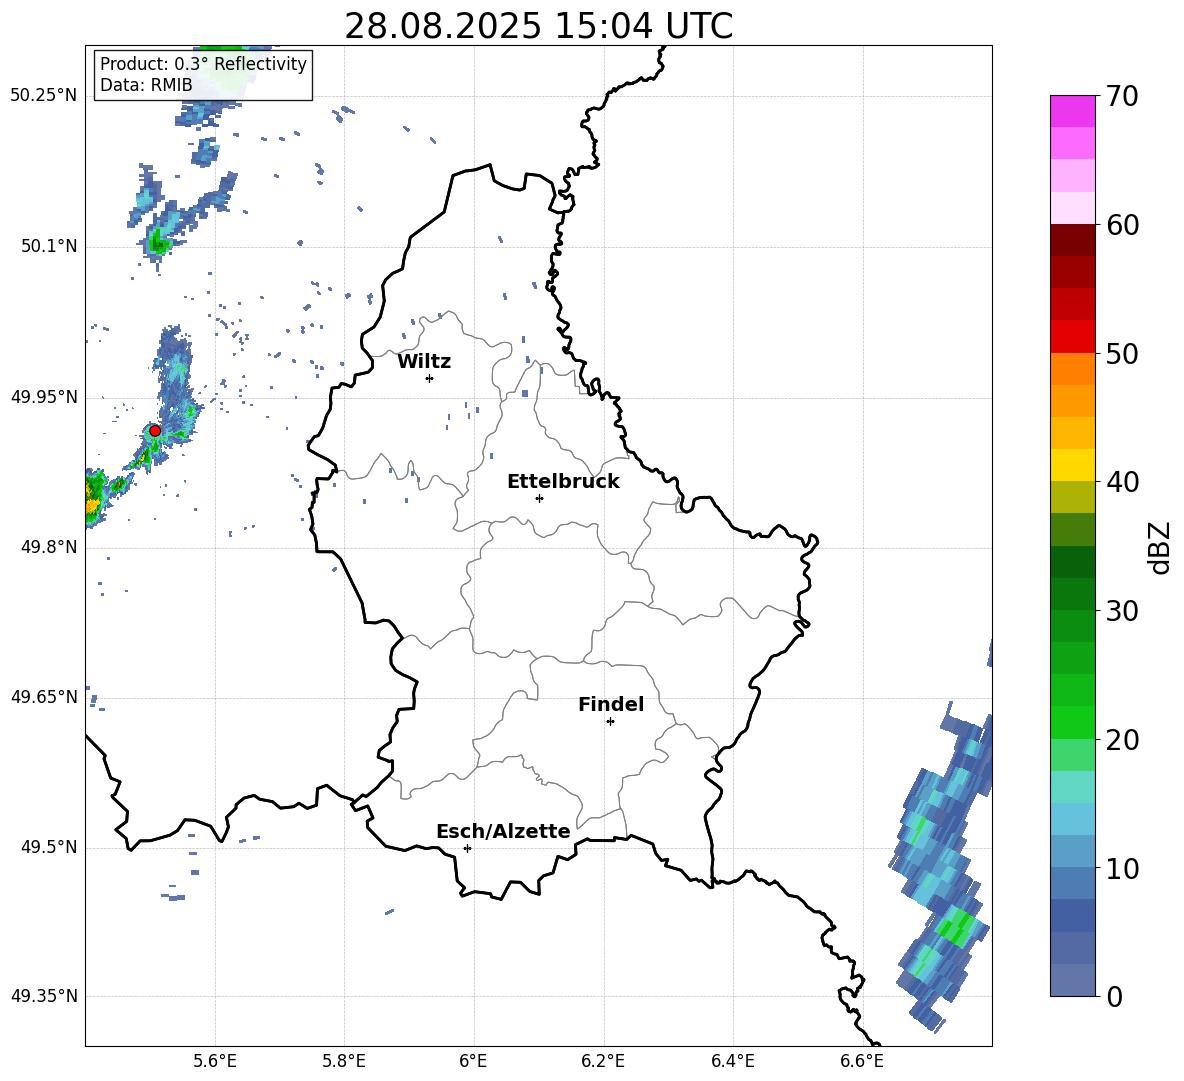Screen dimensions: 1184x1081
Task: Click the 30 tick on the colorbar
Action: tap(1122, 611)
